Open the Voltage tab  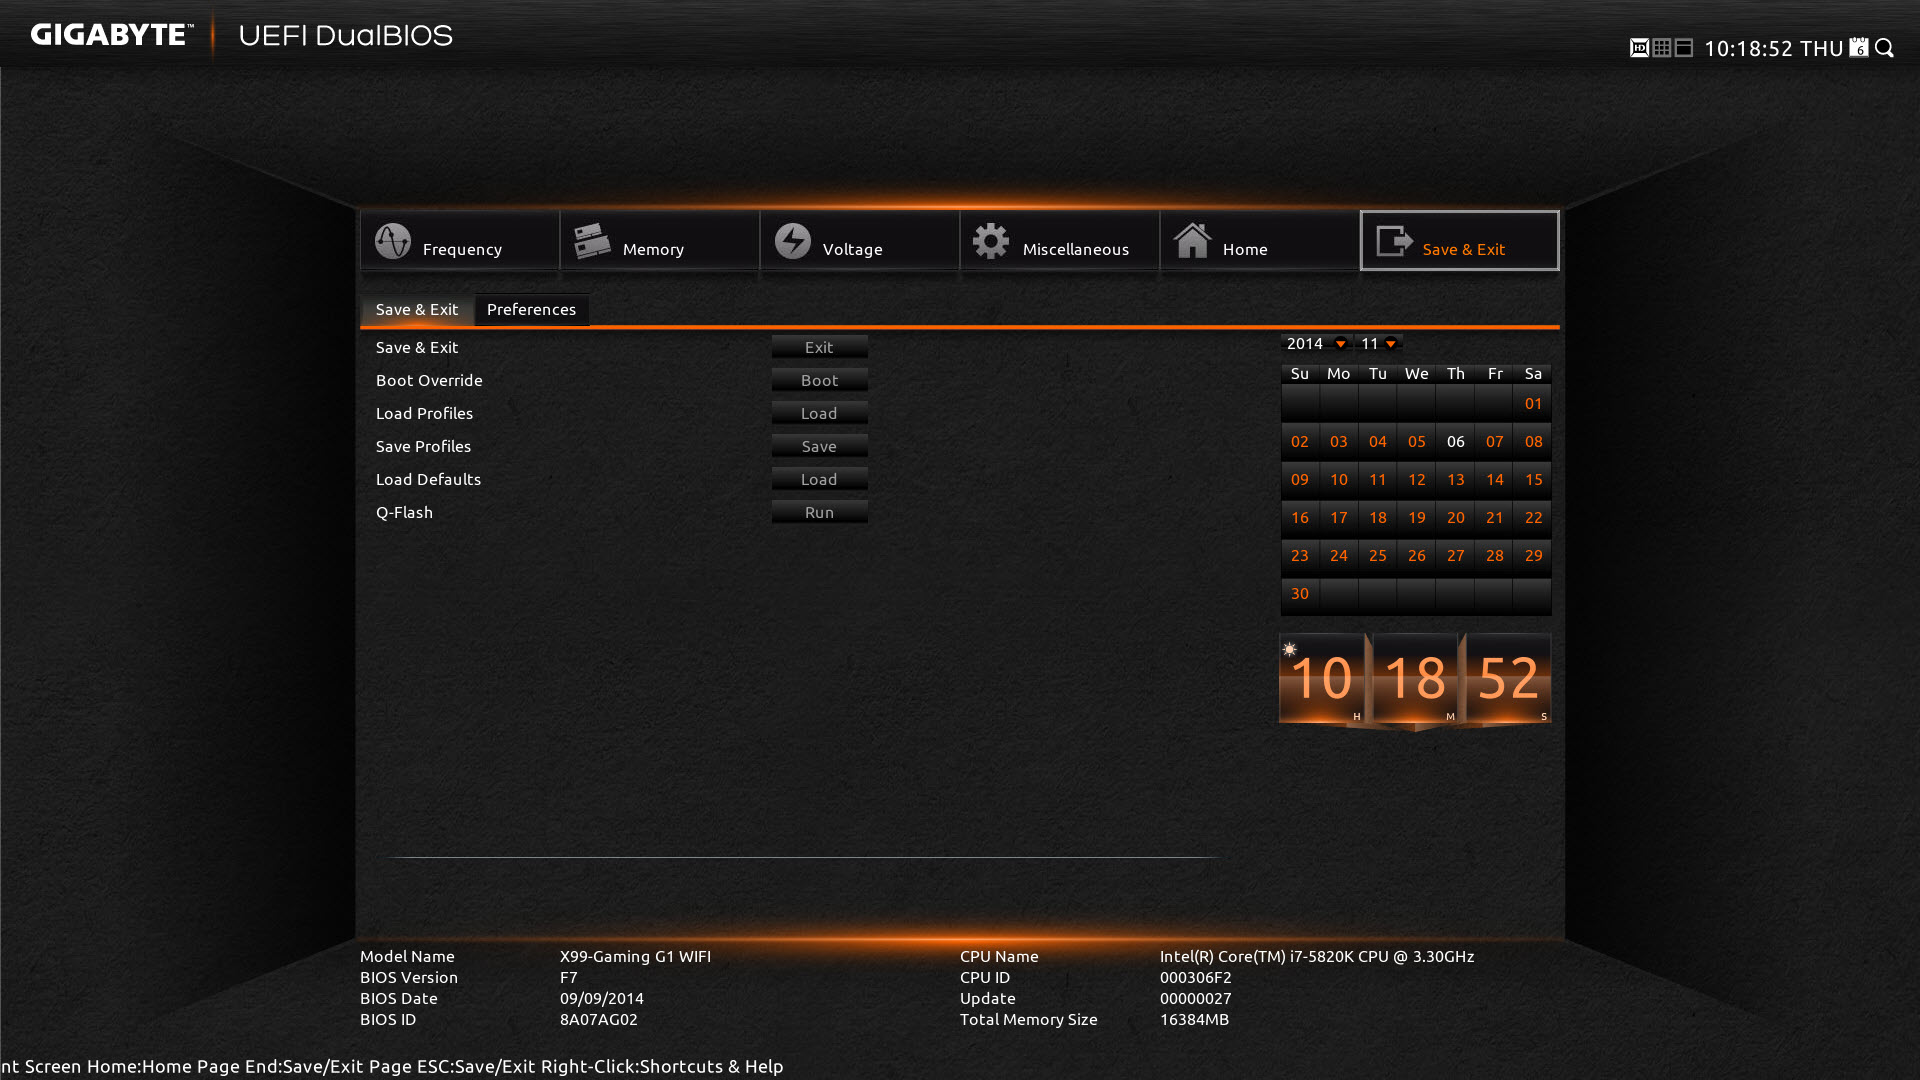tap(860, 240)
